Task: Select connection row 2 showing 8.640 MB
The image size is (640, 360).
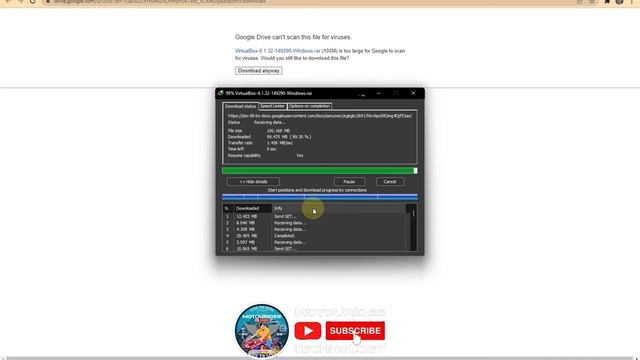Action: click(314, 223)
